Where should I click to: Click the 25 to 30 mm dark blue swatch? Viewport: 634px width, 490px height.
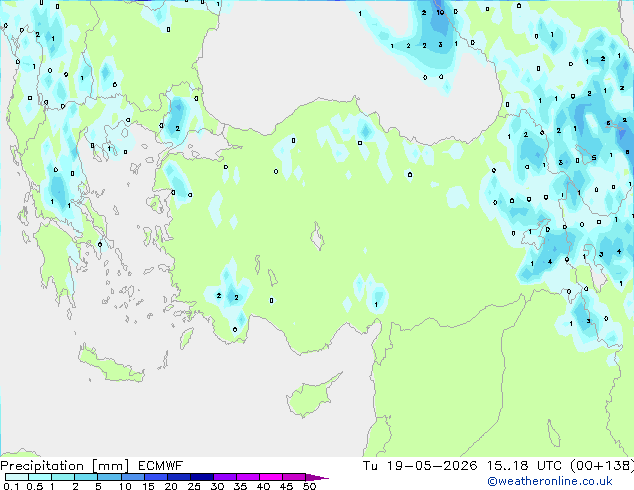click(x=202, y=477)
